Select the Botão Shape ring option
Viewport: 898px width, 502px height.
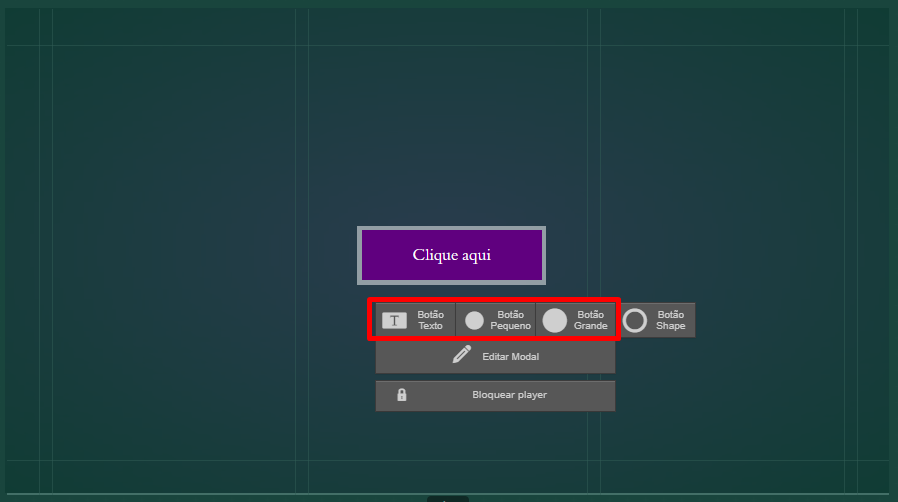point(656,320)
